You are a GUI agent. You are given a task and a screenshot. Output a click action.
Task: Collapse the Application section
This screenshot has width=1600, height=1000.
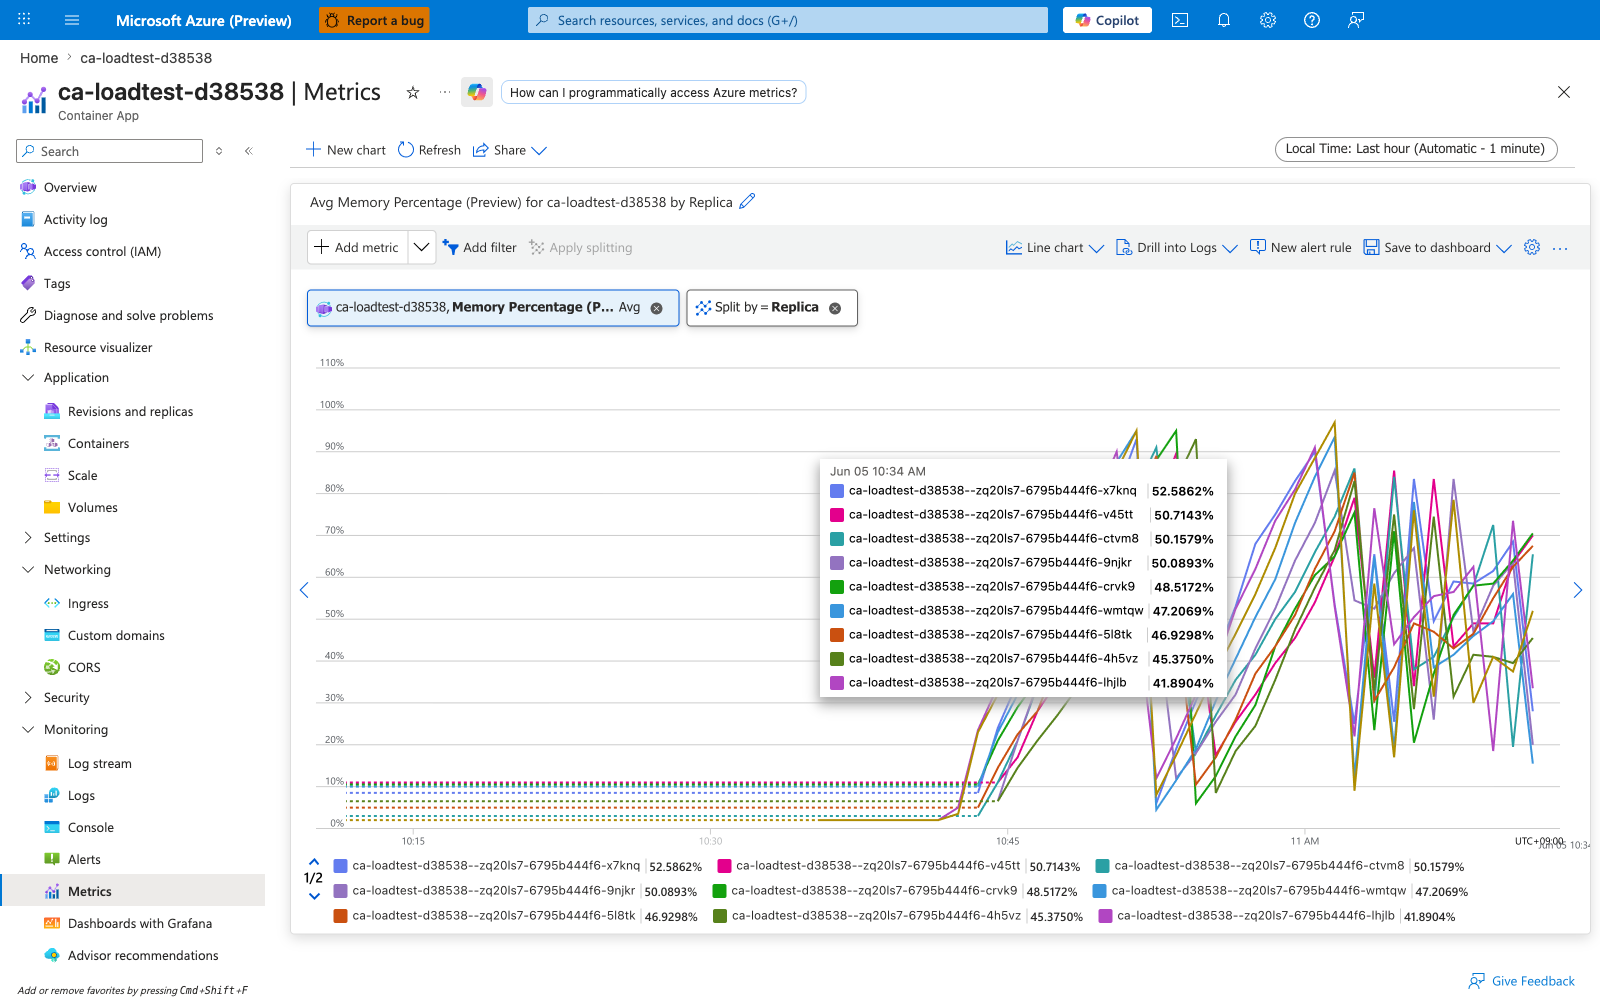(28, 377)
